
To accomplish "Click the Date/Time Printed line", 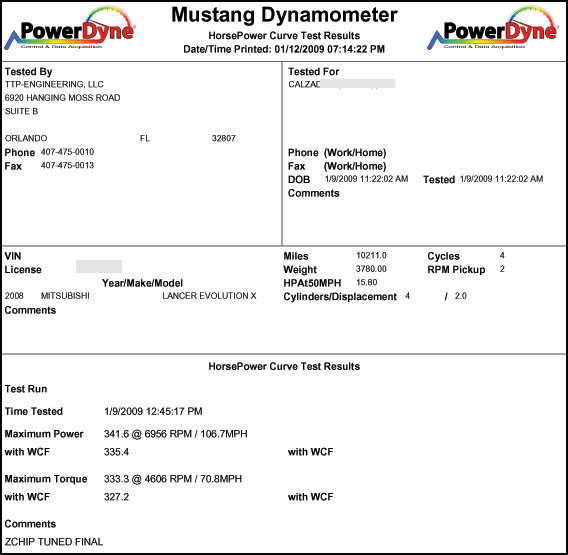I will [284, 49].
